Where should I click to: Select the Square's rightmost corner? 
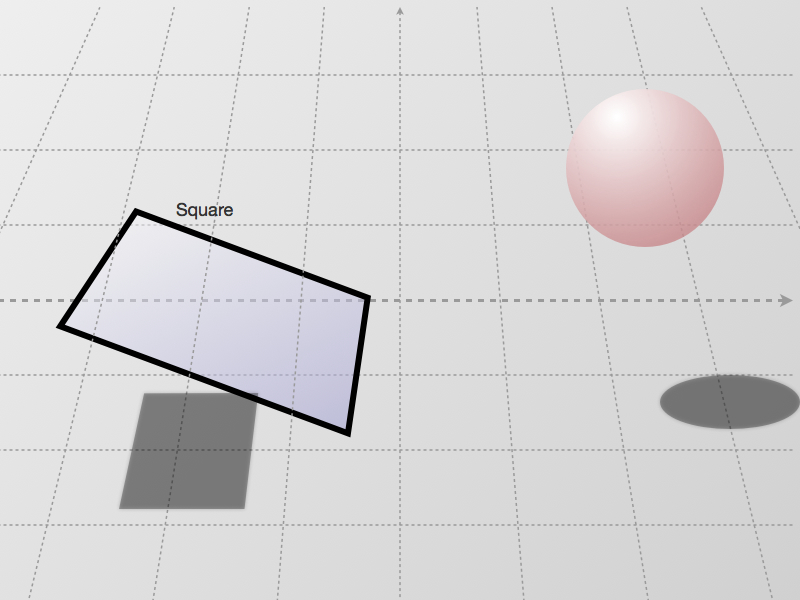368,298
